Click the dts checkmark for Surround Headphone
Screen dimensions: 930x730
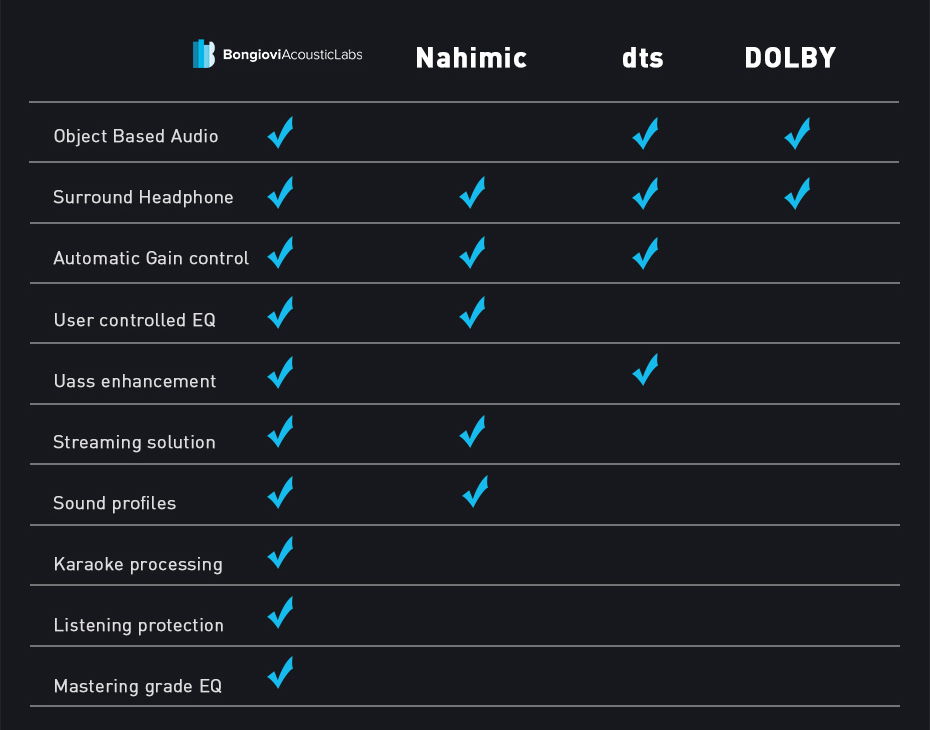(645, 193)
